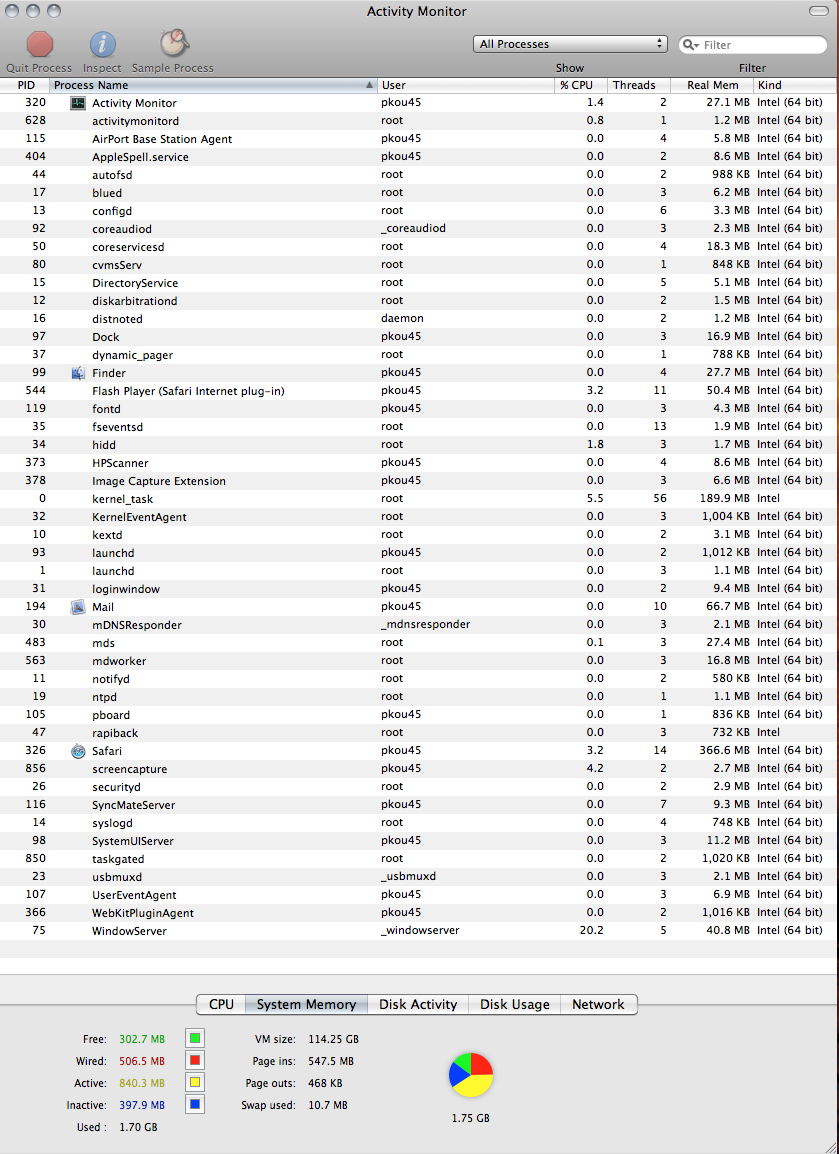839x1154 pixels.
Task: Click the toolbar toggle pill button in title bar
Action: tap(818, 11)
